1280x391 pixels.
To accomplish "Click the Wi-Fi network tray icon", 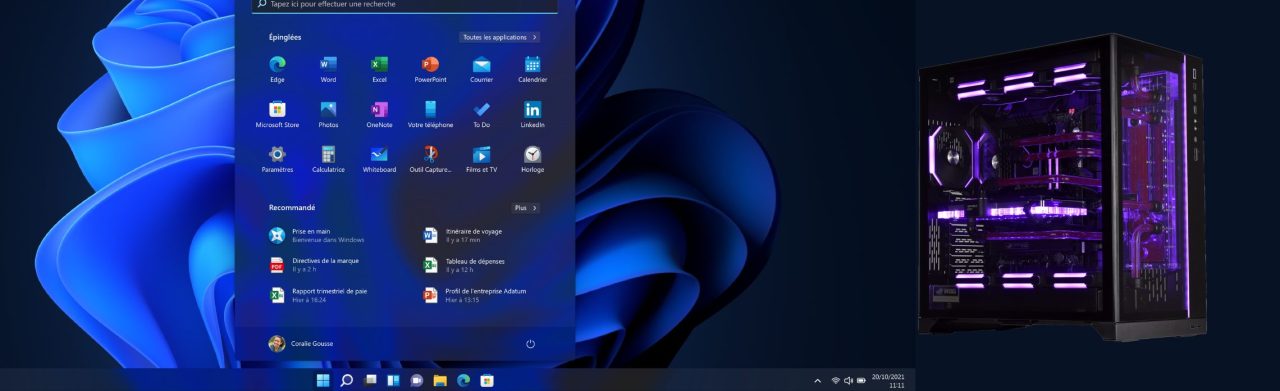I will (835, 381).
